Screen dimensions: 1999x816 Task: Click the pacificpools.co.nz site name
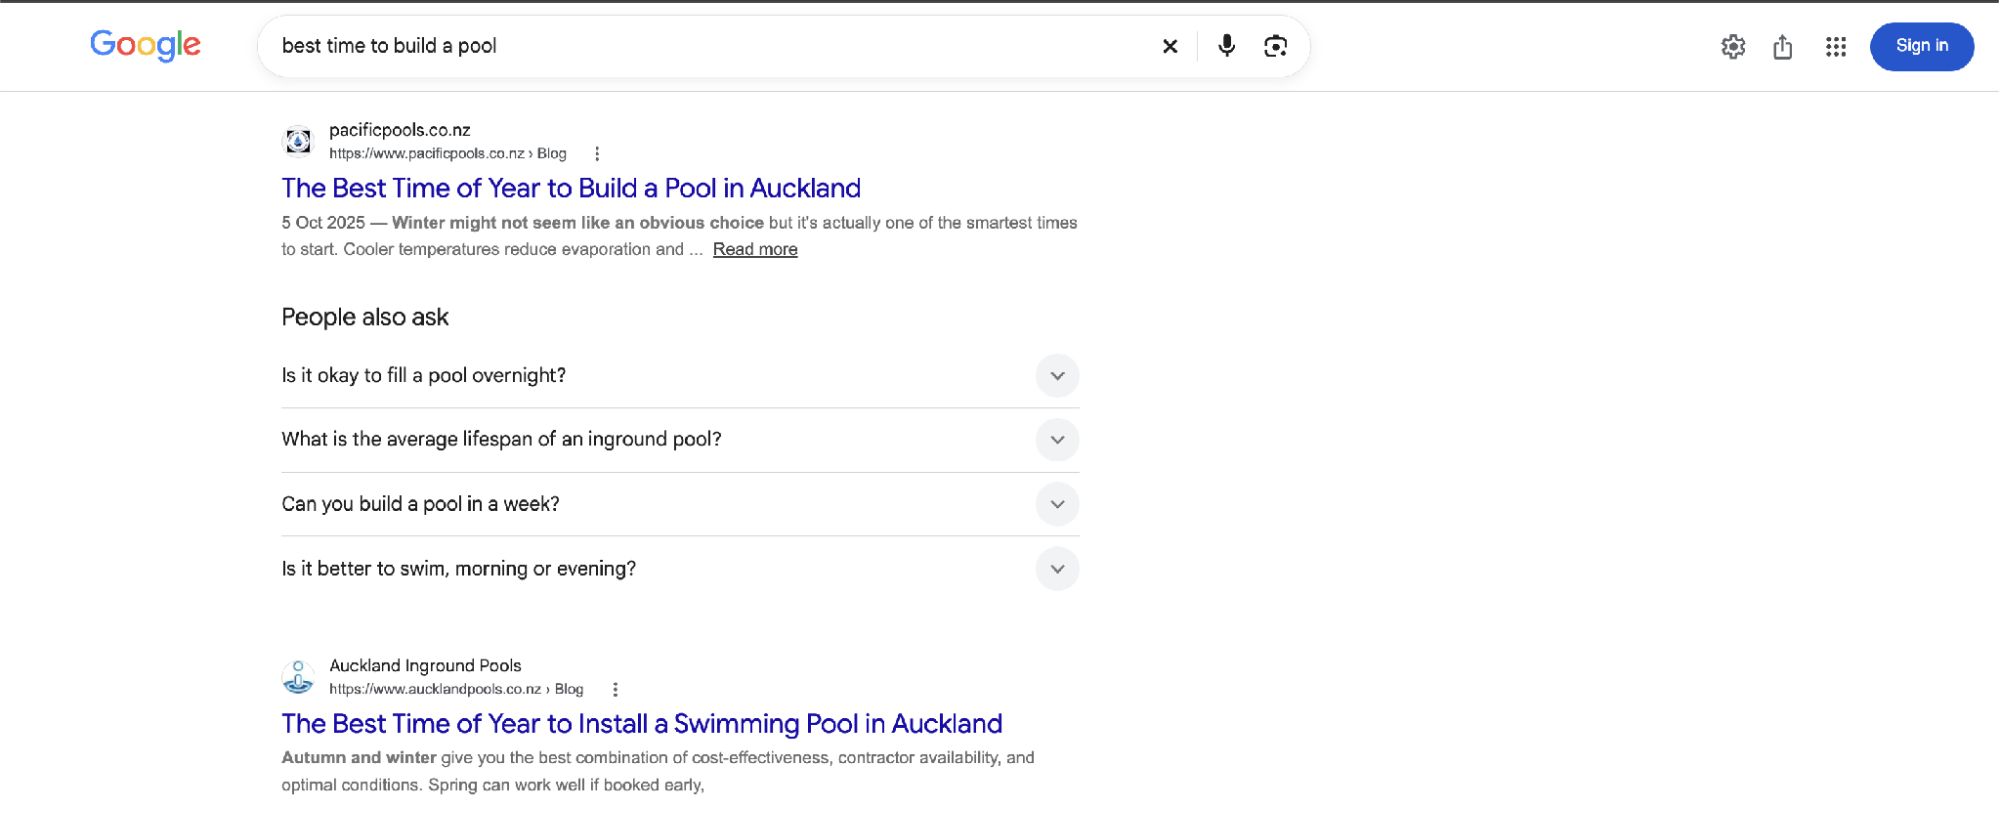400,130
